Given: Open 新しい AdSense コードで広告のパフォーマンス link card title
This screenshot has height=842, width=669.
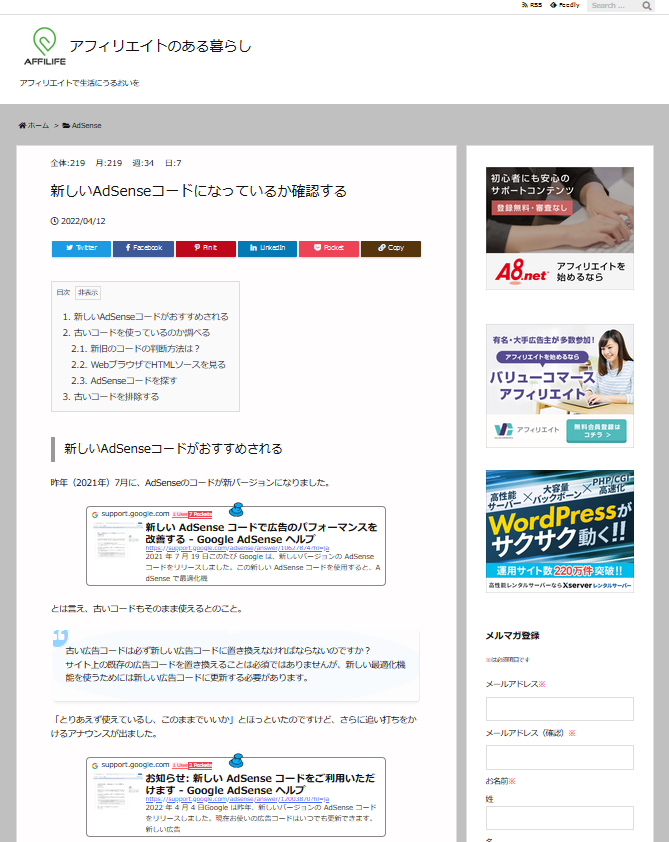Looking at the screenshot, I should pyautogui.click(x=261, y=533).
